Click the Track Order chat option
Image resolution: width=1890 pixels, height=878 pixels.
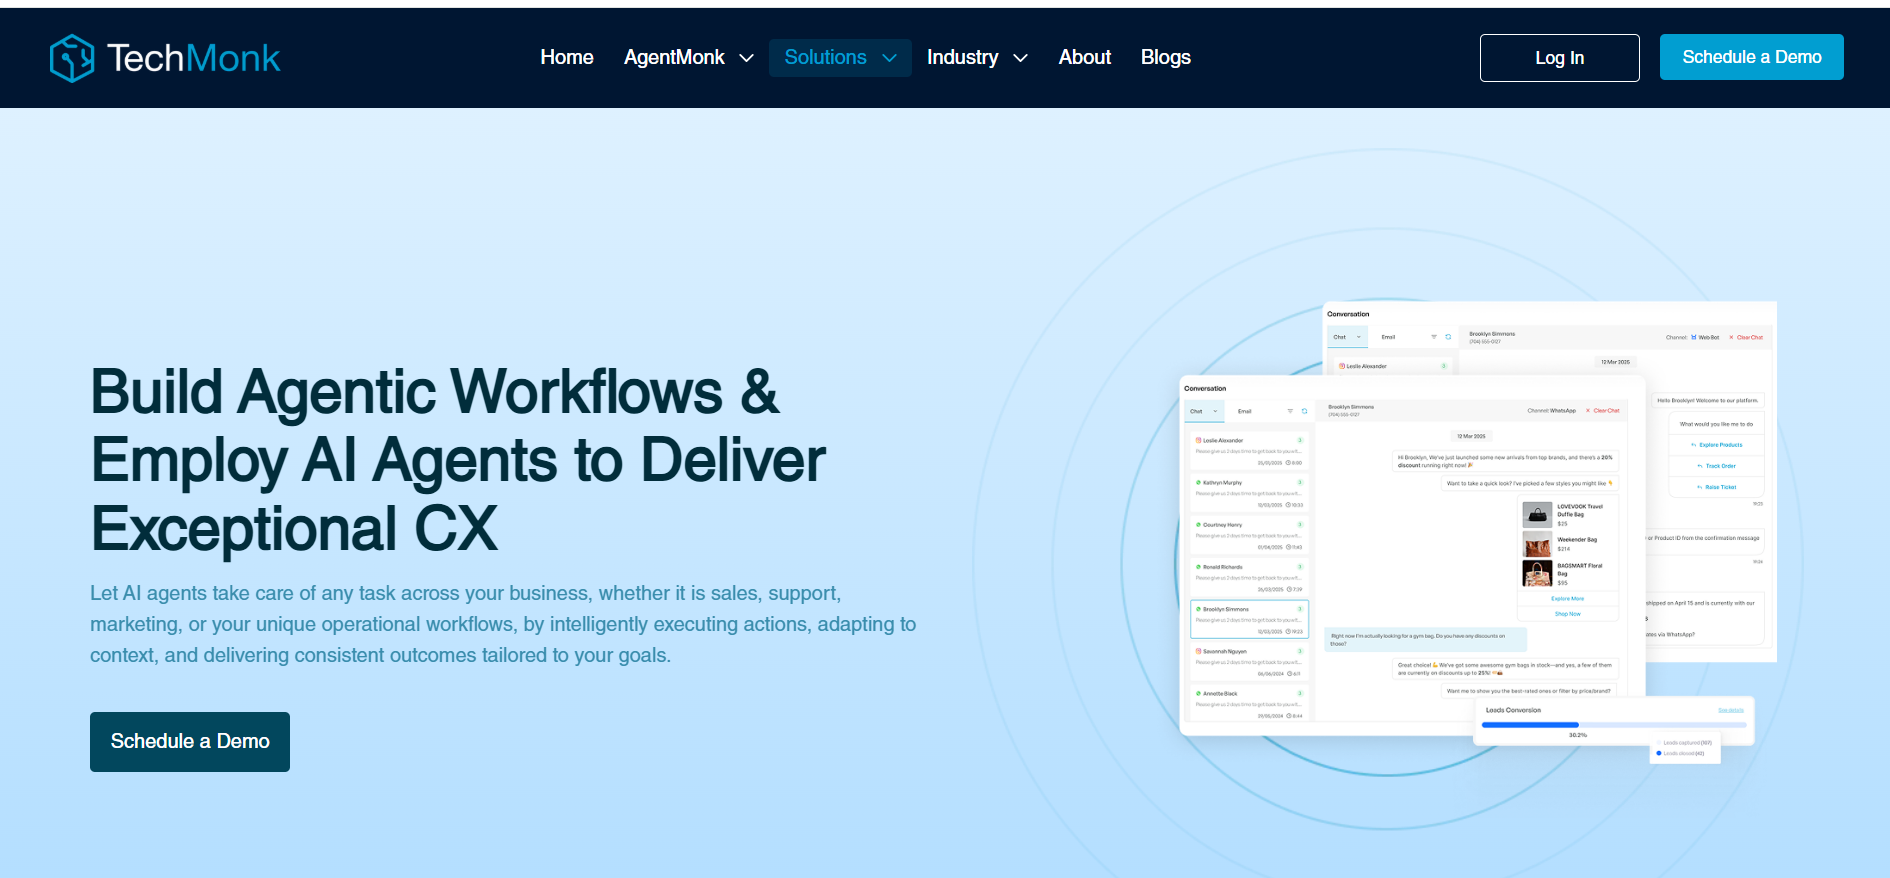(1717, 466)
